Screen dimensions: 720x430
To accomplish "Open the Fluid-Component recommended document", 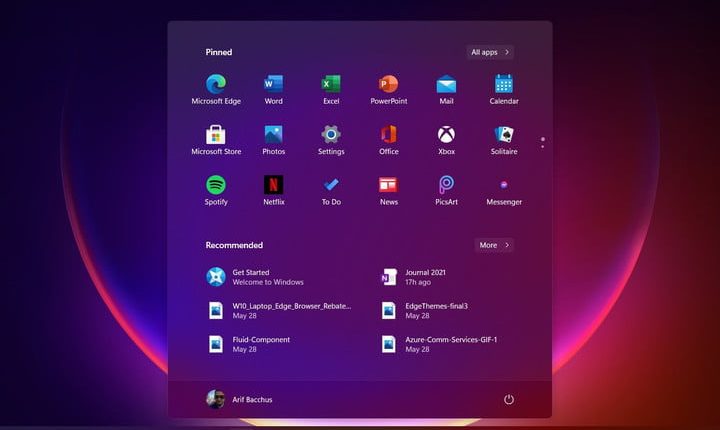I will (260, 344).
